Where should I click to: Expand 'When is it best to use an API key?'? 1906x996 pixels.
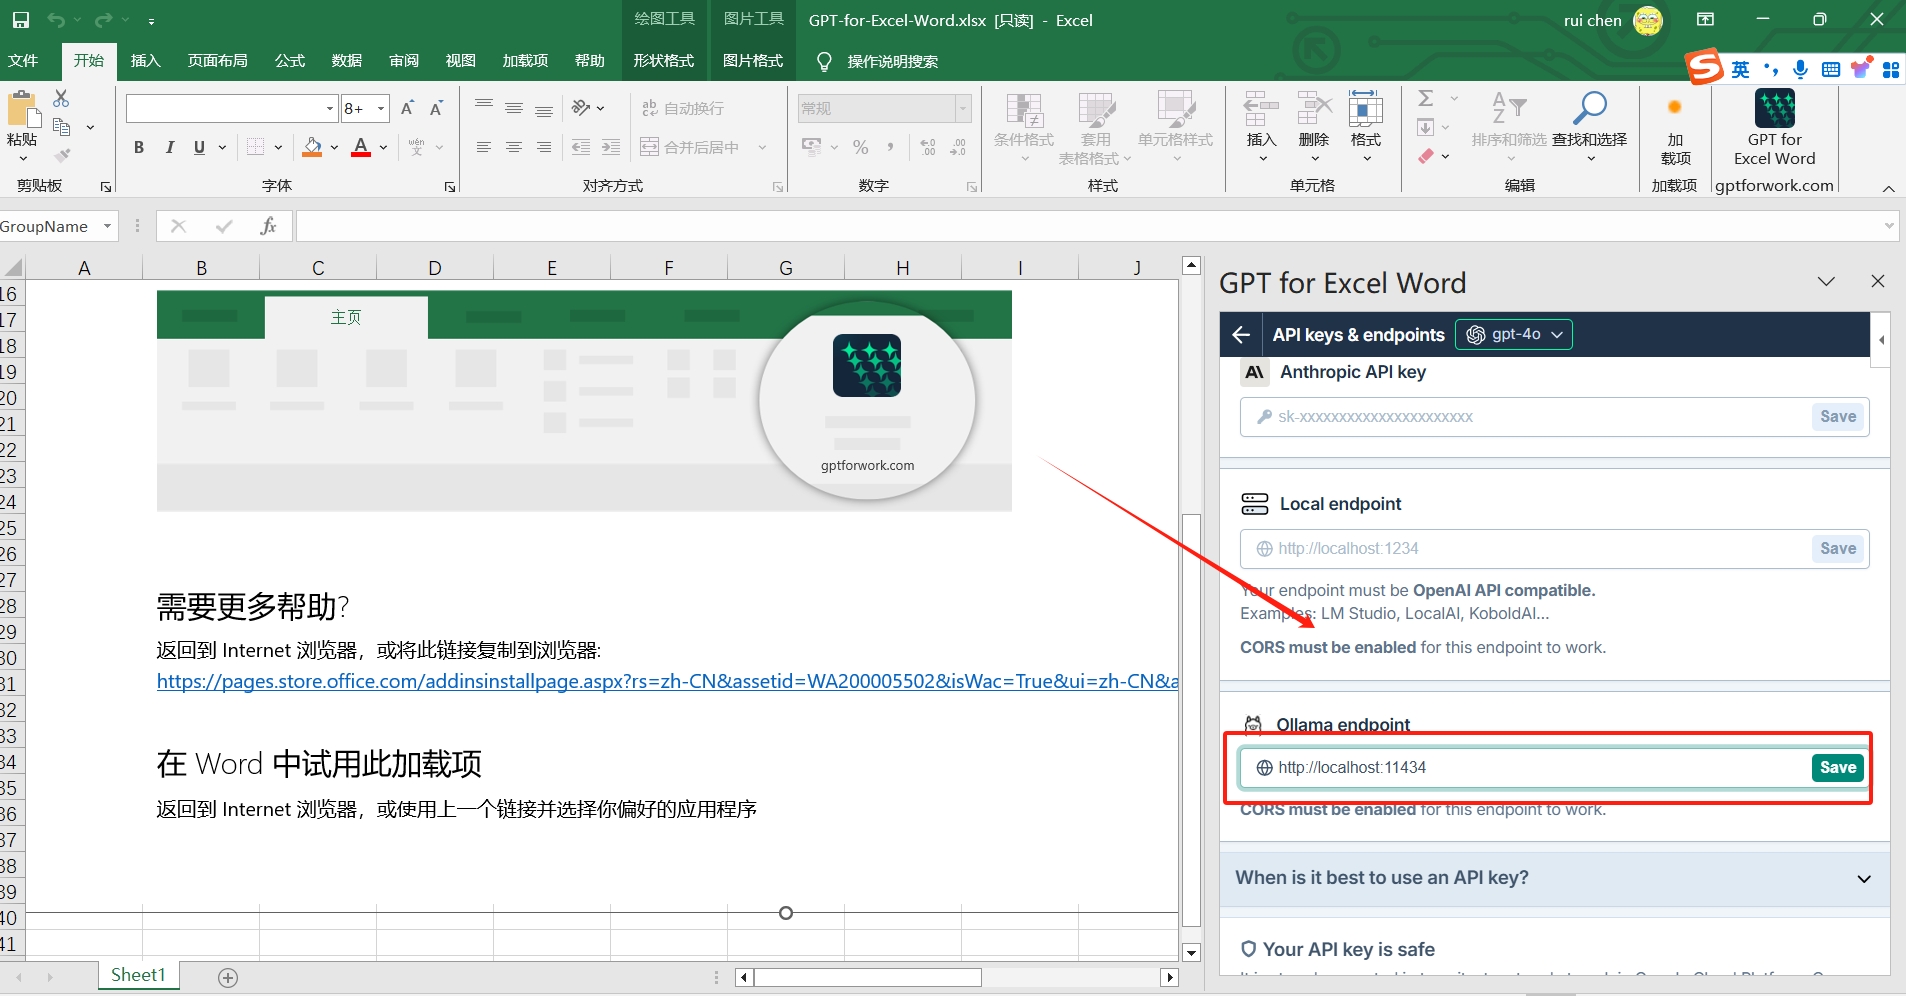1555,878
